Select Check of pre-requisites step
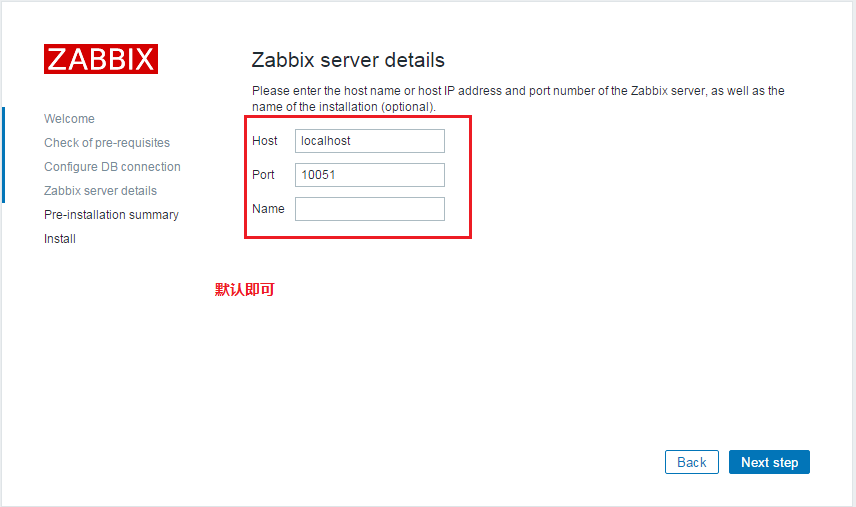856x507 pixels. click(x=107, y=143)
